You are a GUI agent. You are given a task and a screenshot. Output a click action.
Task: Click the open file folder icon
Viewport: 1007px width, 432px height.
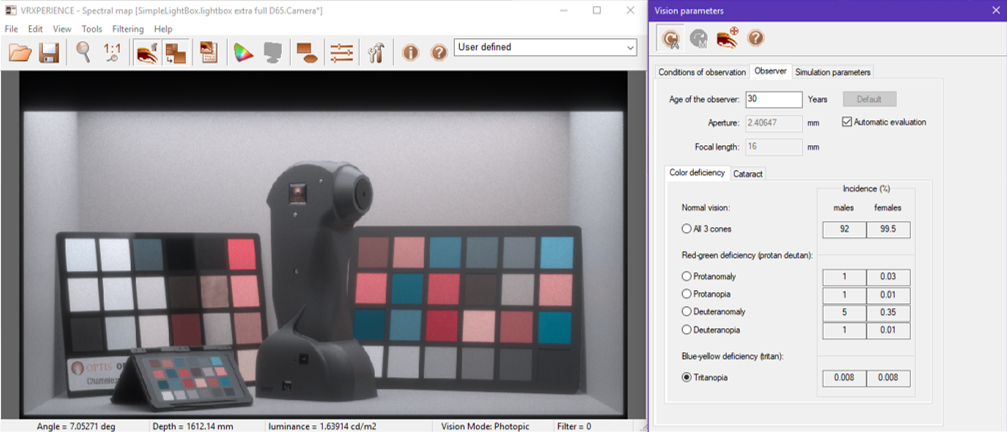click(19, 53)
